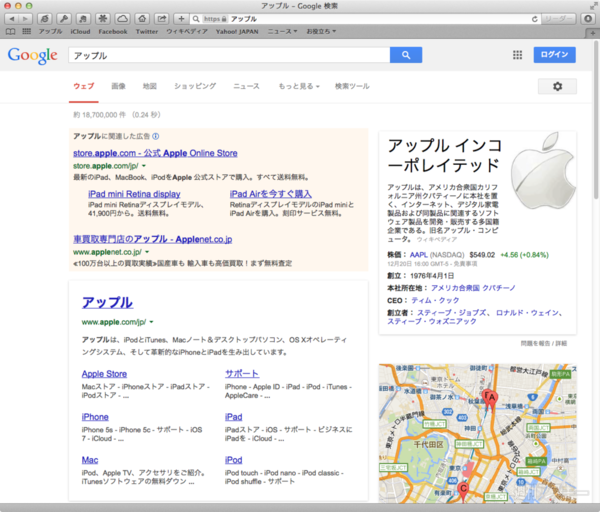Open ティム・クック CEO link

(x=435, y=300)
